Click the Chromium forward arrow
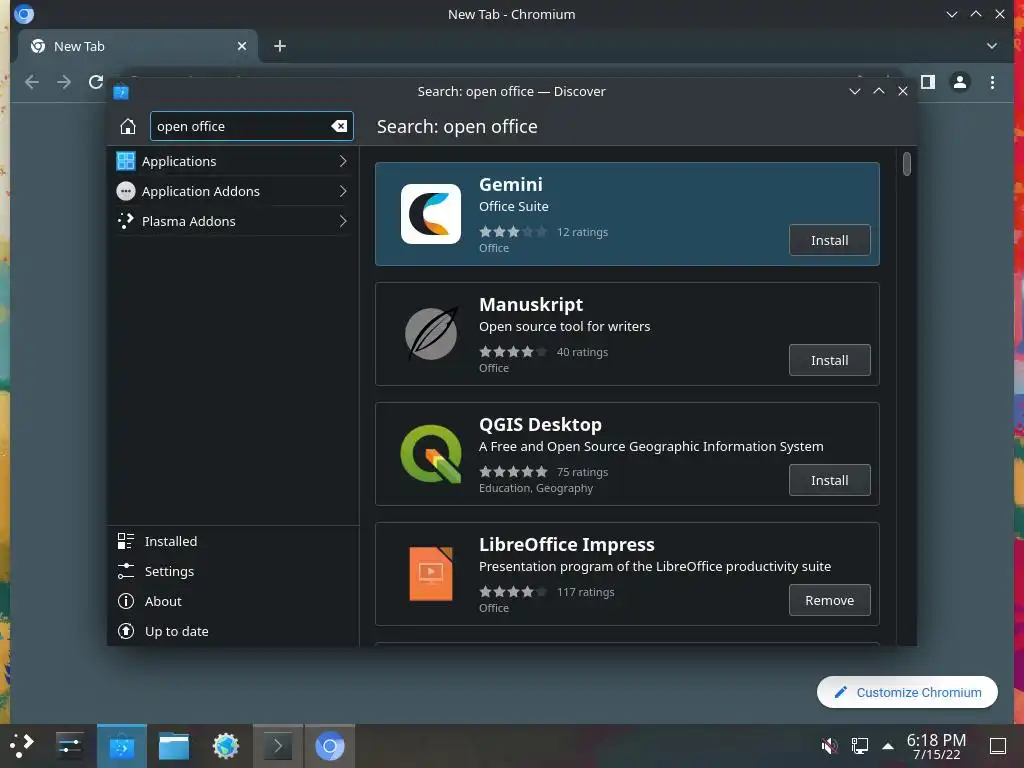This screenshot has width=1024, height=768. 64,82
